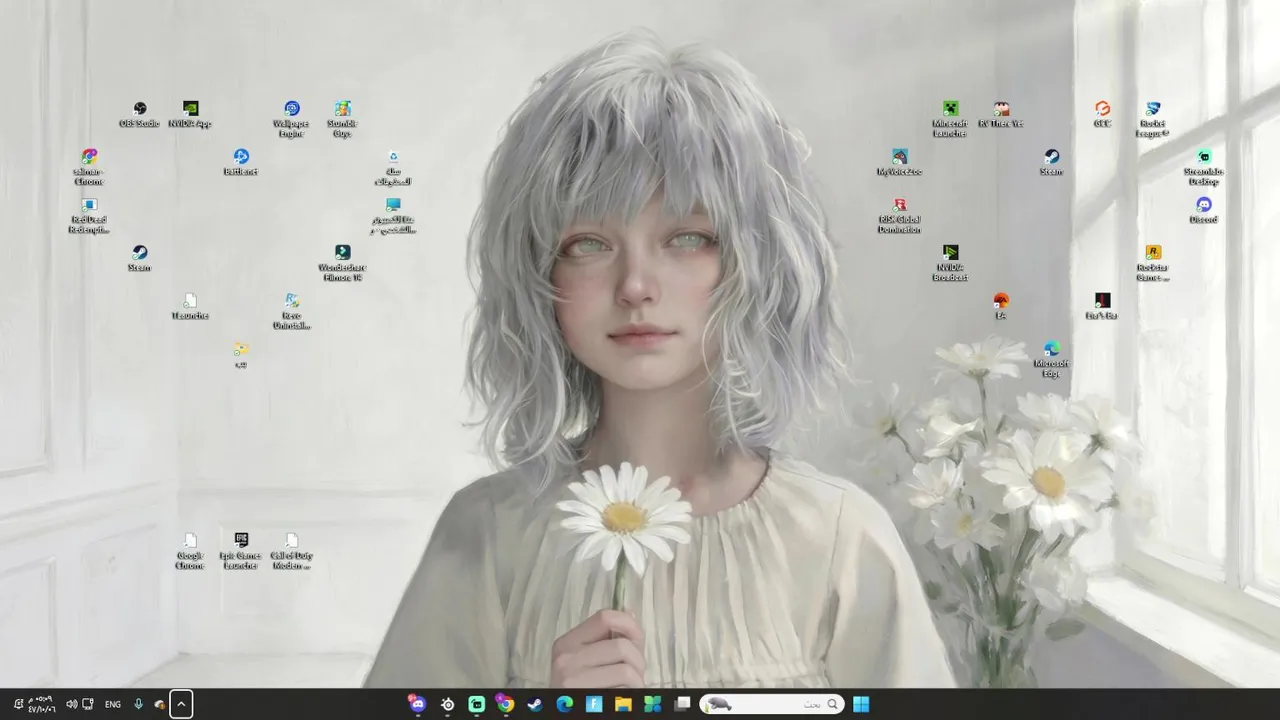Open the Streamlabs icon in the taskbar
Image resolution: width=1280 pixels, height=720 pixels.
tap(477, 704)
